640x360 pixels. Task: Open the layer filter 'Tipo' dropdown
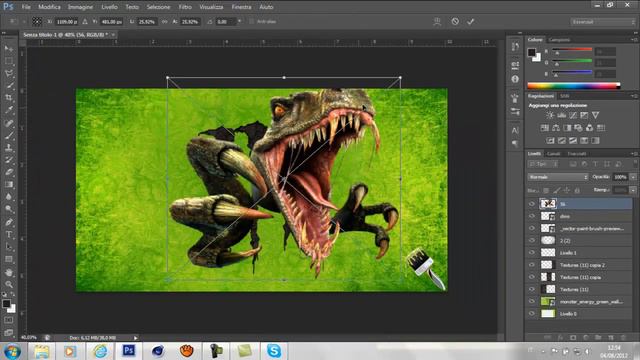(543, 164)
